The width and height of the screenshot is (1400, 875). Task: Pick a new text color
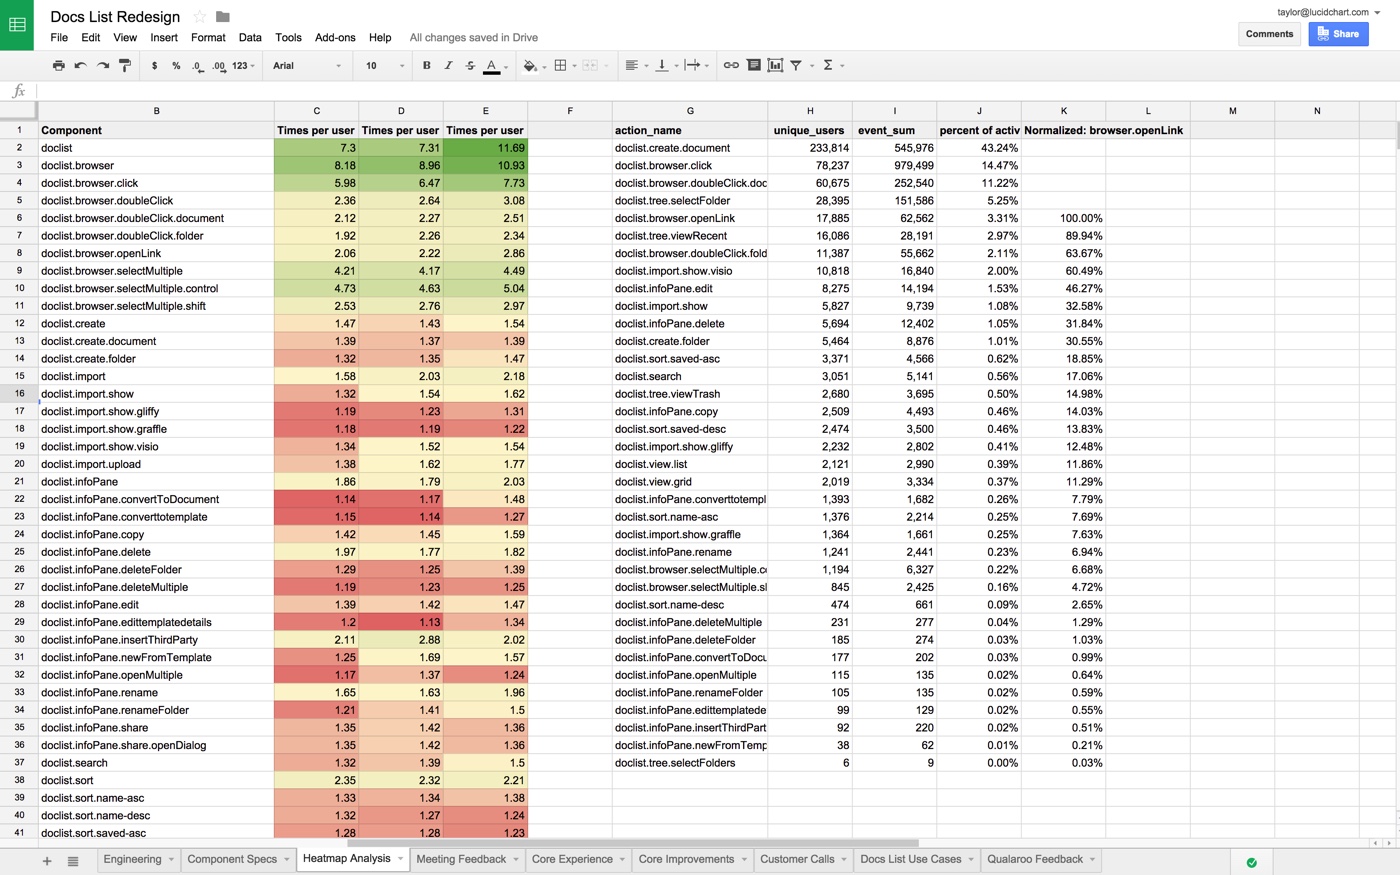491,65
